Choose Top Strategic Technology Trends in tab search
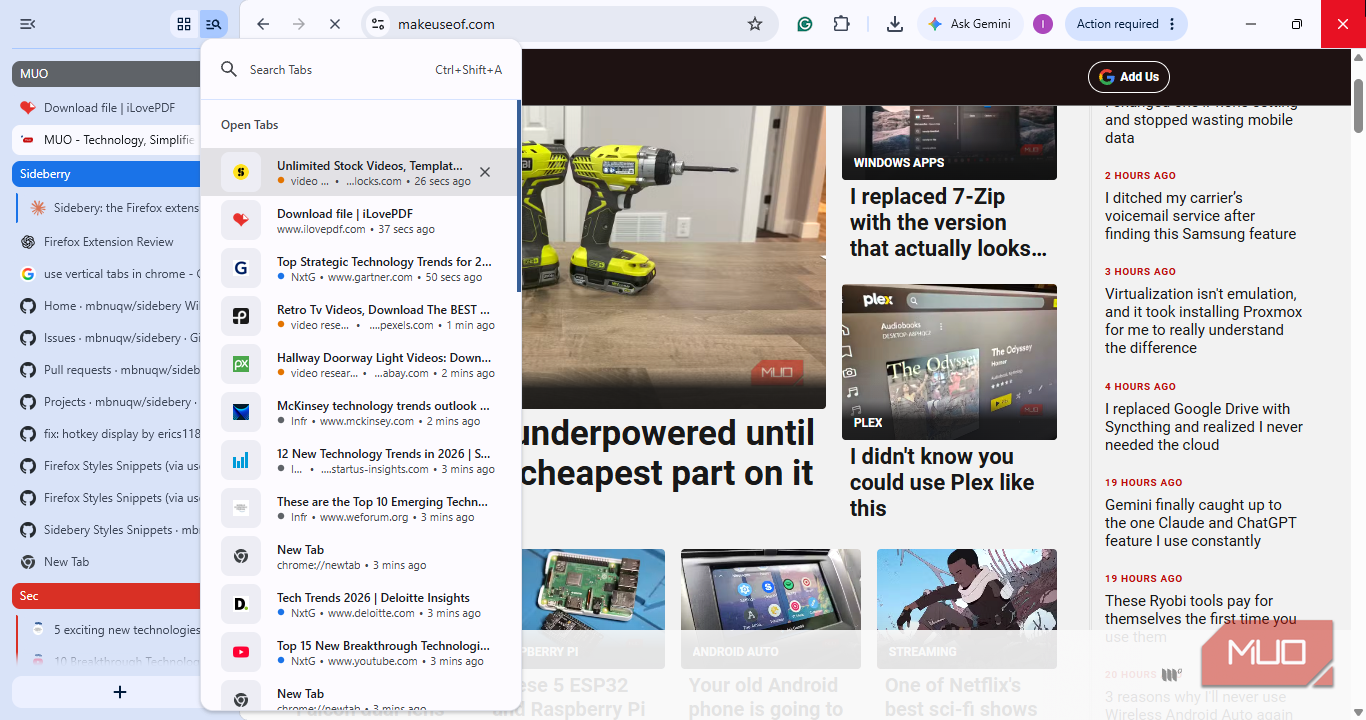Viewport: 1366px width, 720px height. 360,268
